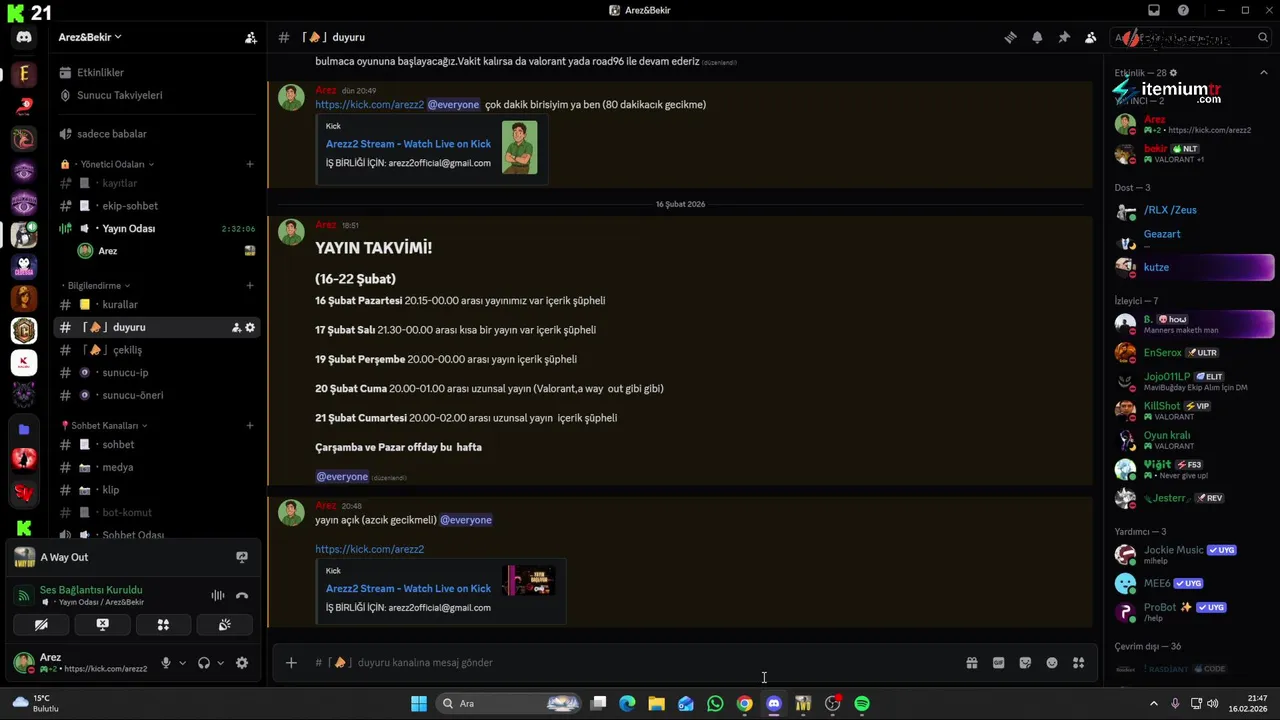Open Chrome from the Windows taskbar
Screen dimensions: 1280x720
pyautogui.click(x=744, y=703)
